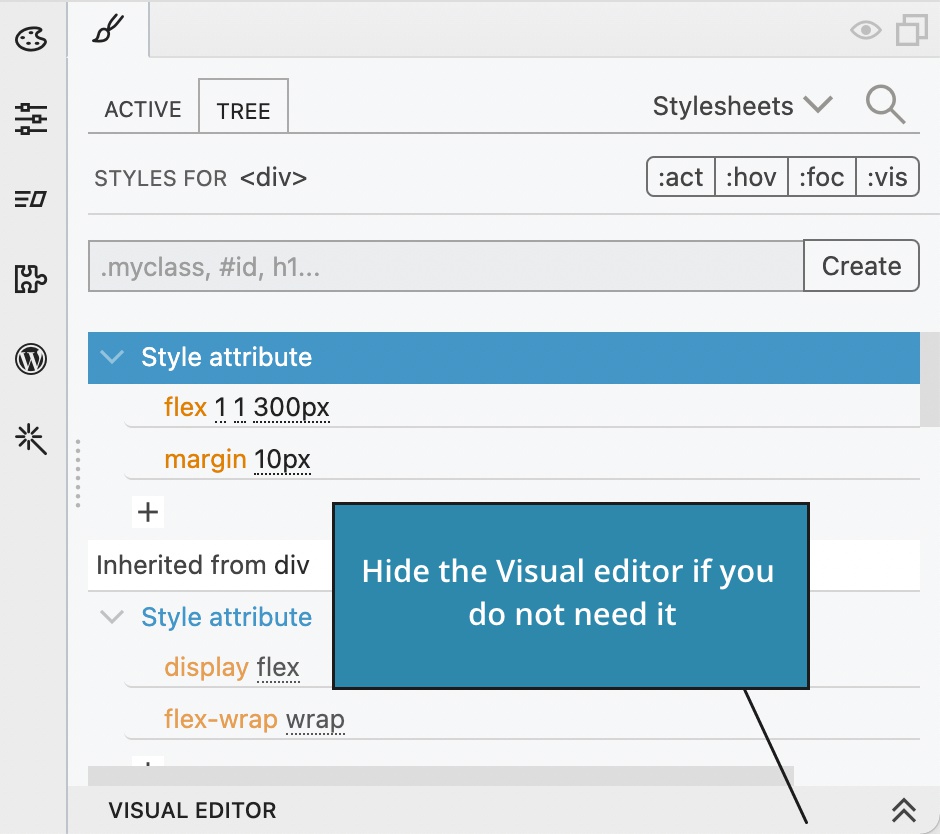The height and width of the screenshot is (834, 940).
Task: Hide Visual editor with double-chevron icon
Action: pyautogui.click(x=903, y=810)
